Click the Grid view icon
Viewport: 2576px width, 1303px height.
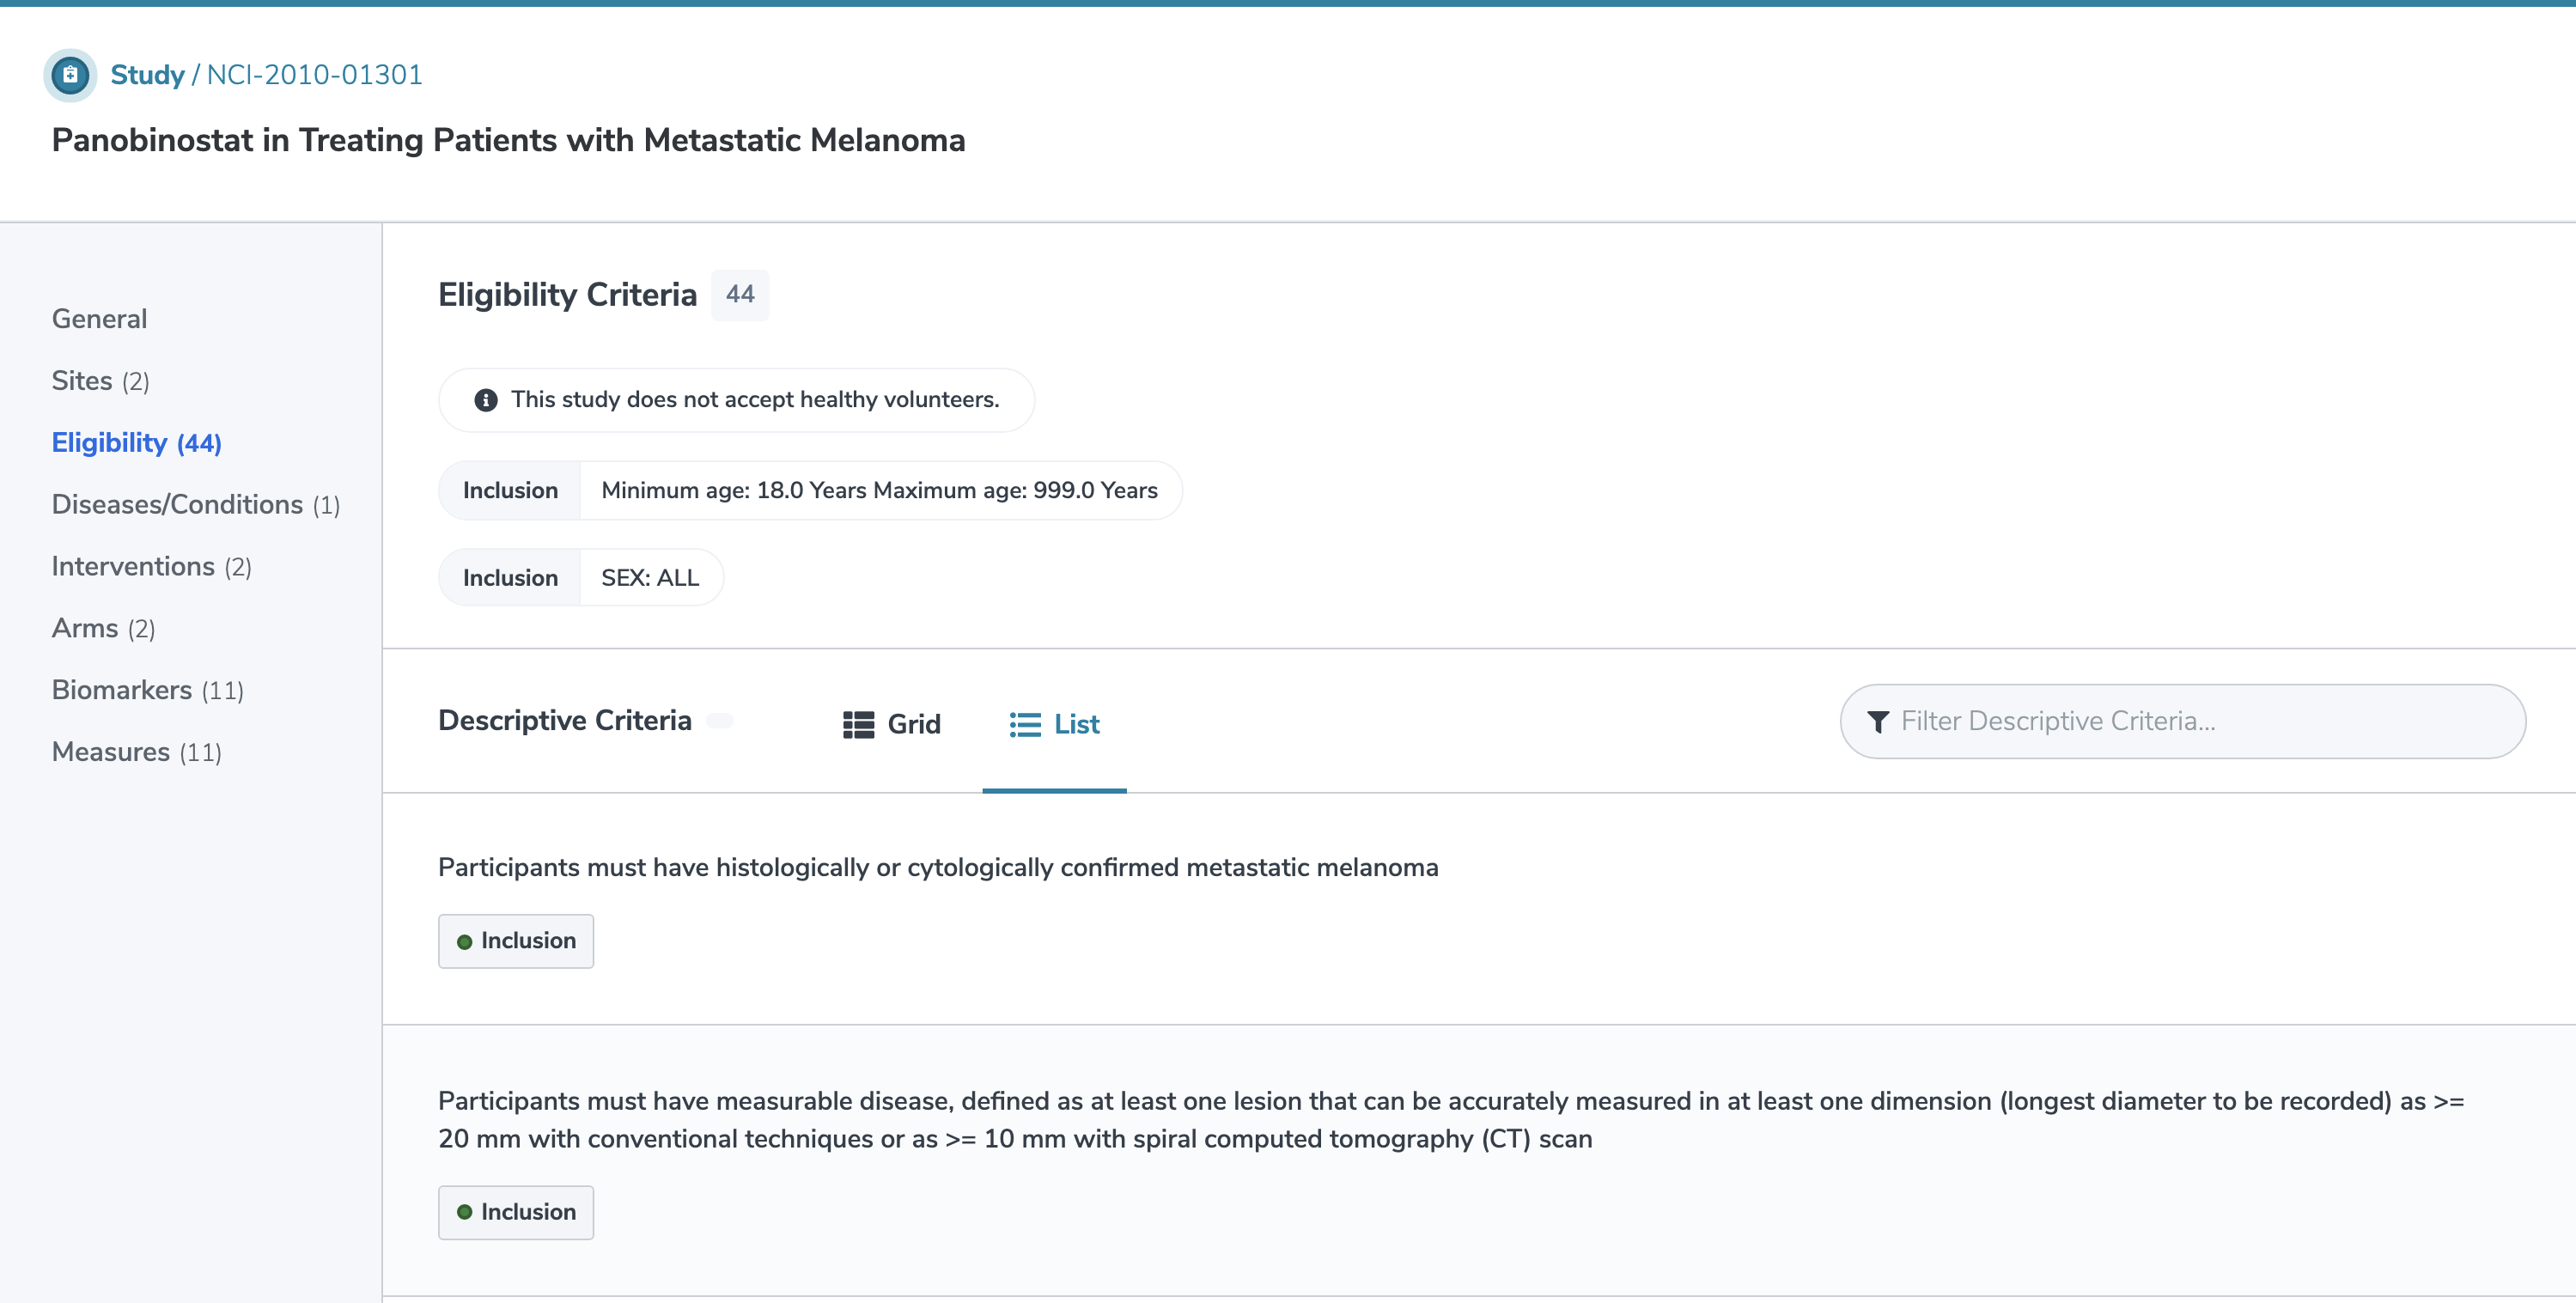pos(857,723)
